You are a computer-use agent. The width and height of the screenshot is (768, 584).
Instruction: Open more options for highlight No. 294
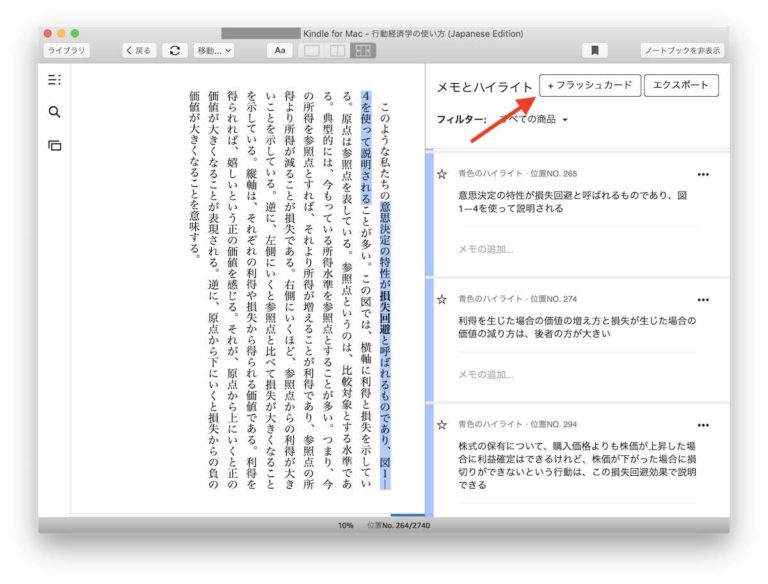pyautogui.click(x=704, y=425)
